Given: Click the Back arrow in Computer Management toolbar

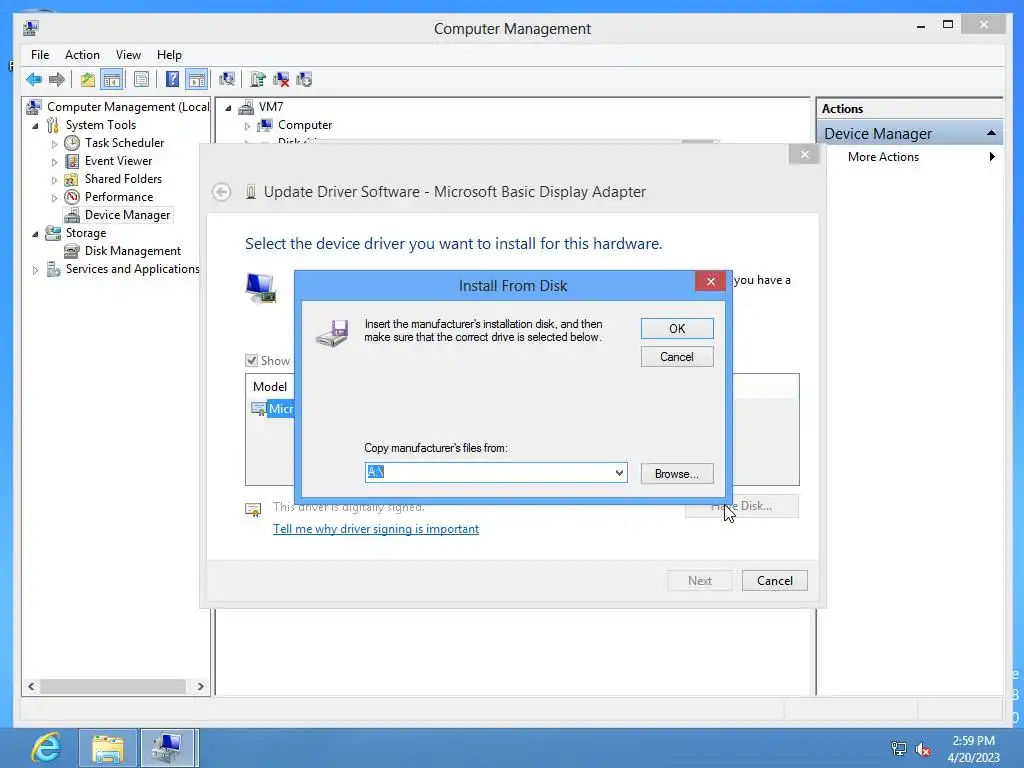Looking at the screenshot, I should [x=34, y=80].
